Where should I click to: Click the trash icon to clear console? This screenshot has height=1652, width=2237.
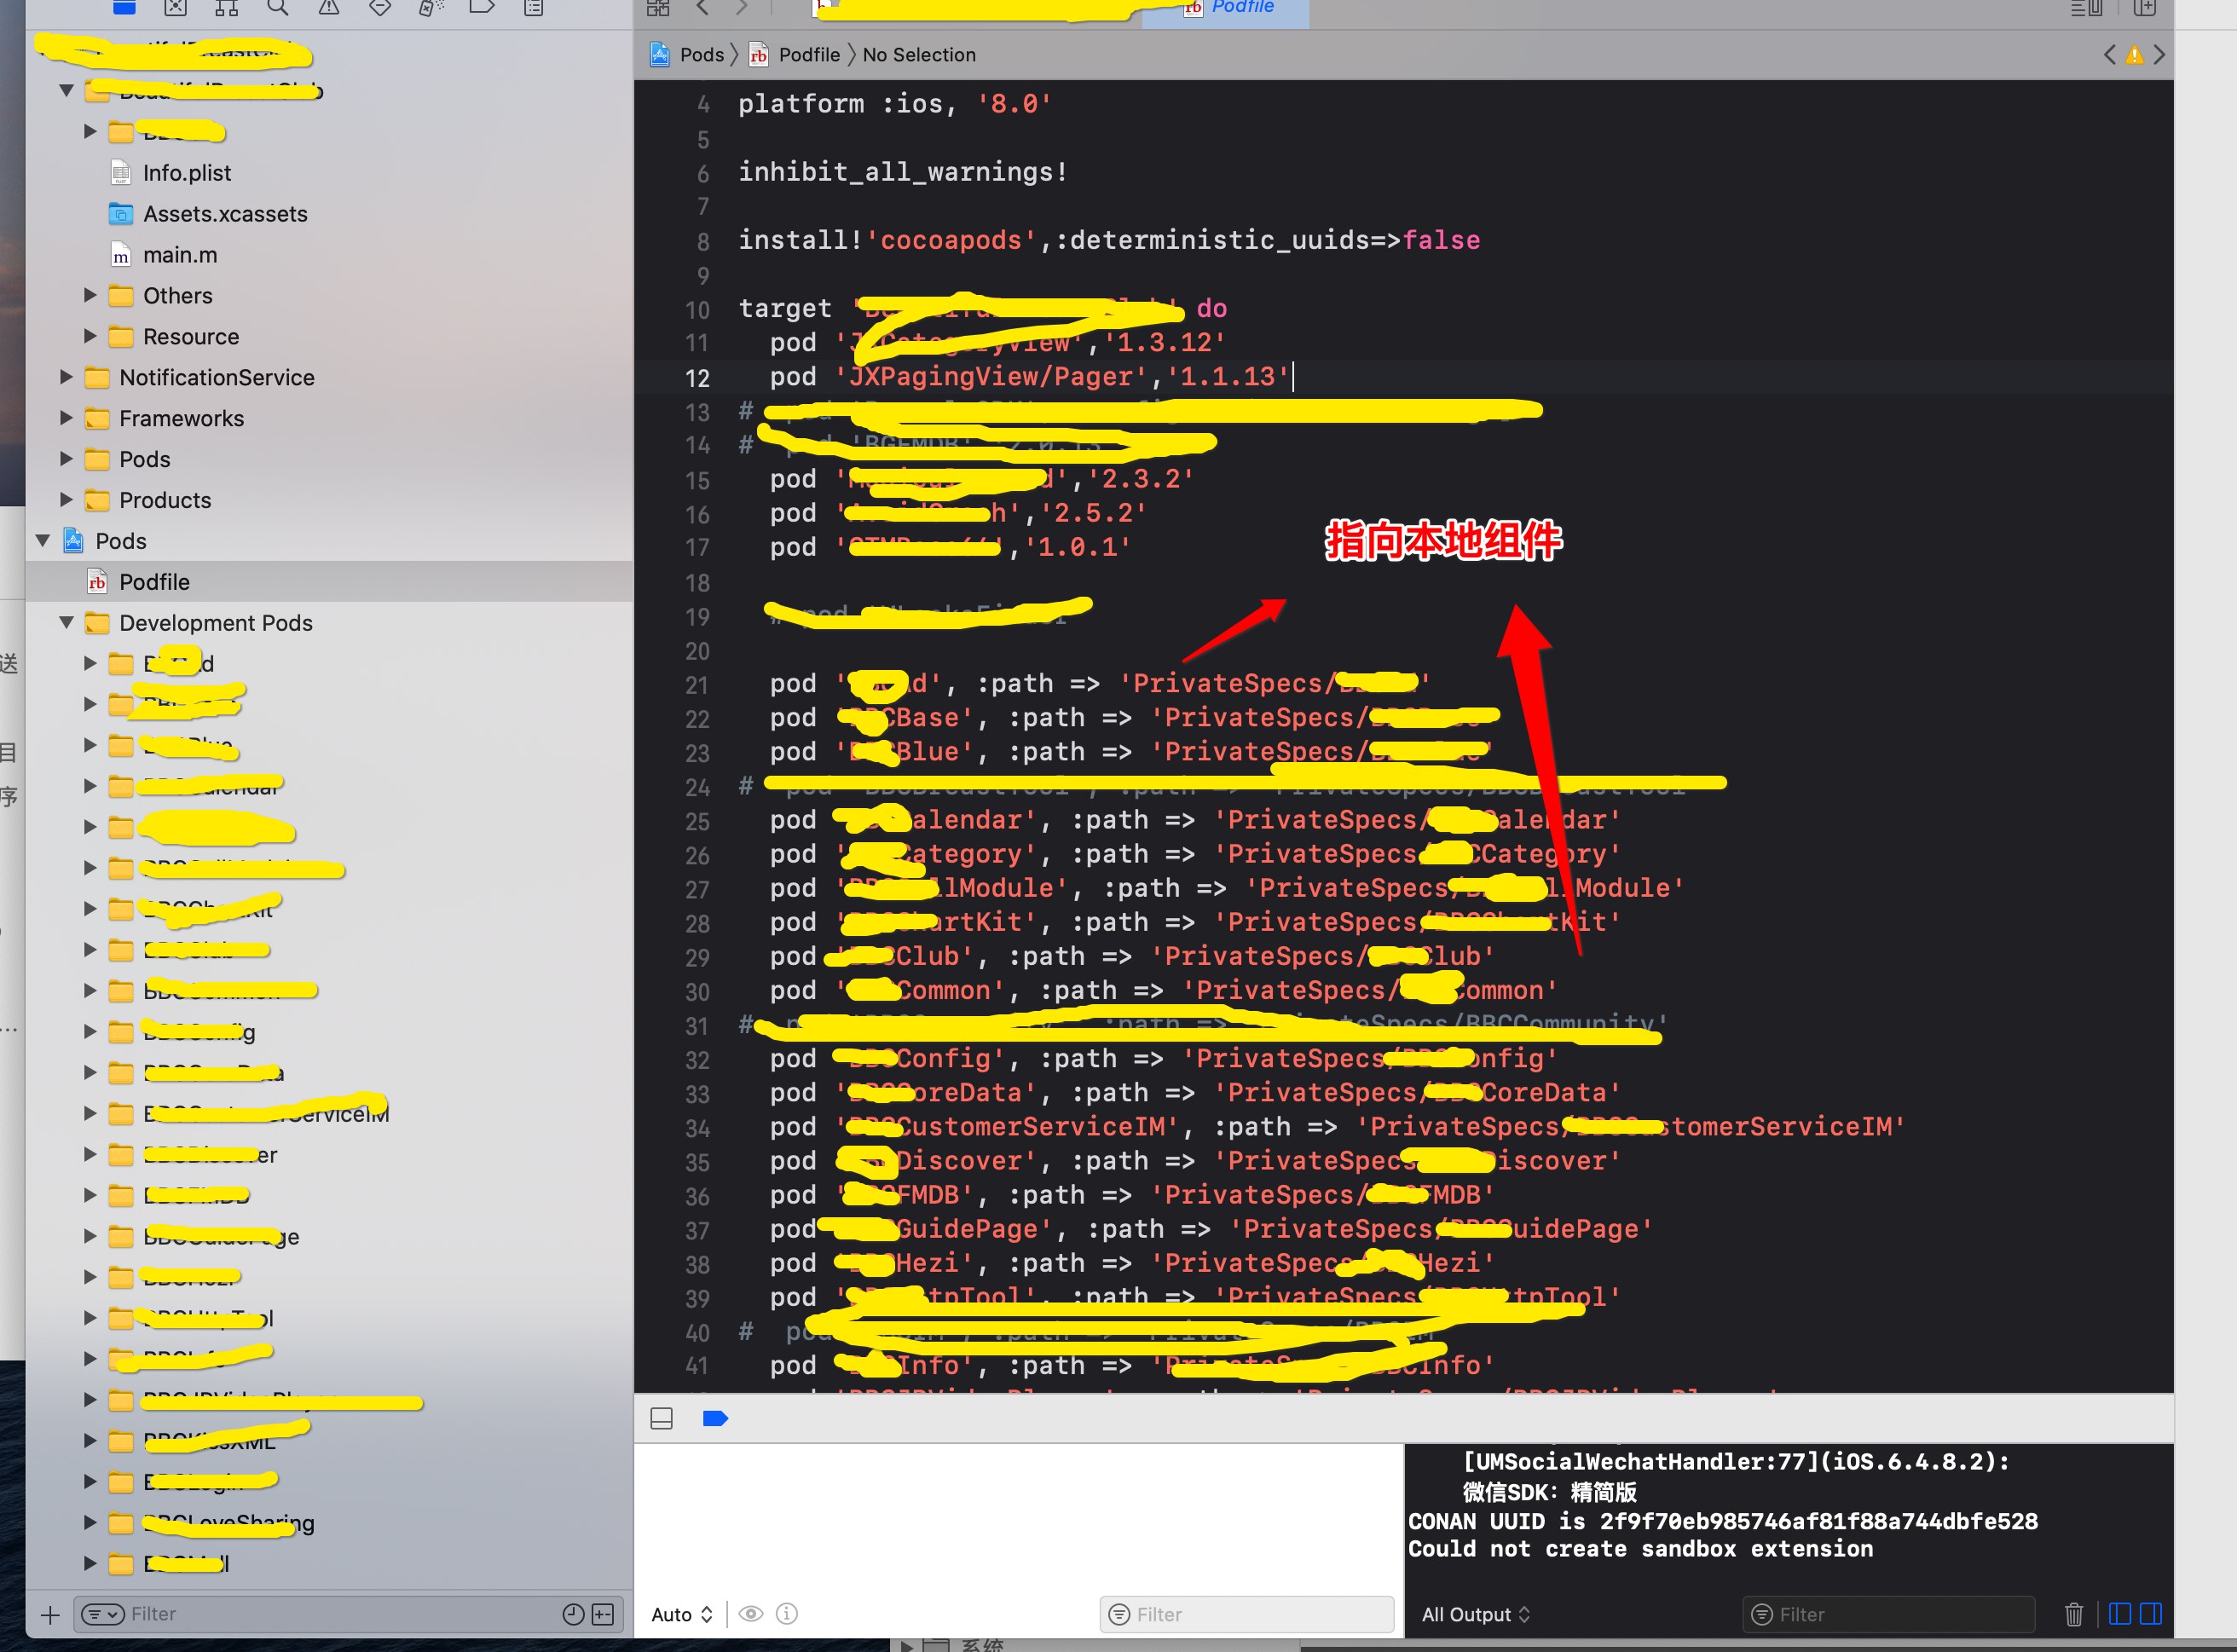[2073, 1614]
